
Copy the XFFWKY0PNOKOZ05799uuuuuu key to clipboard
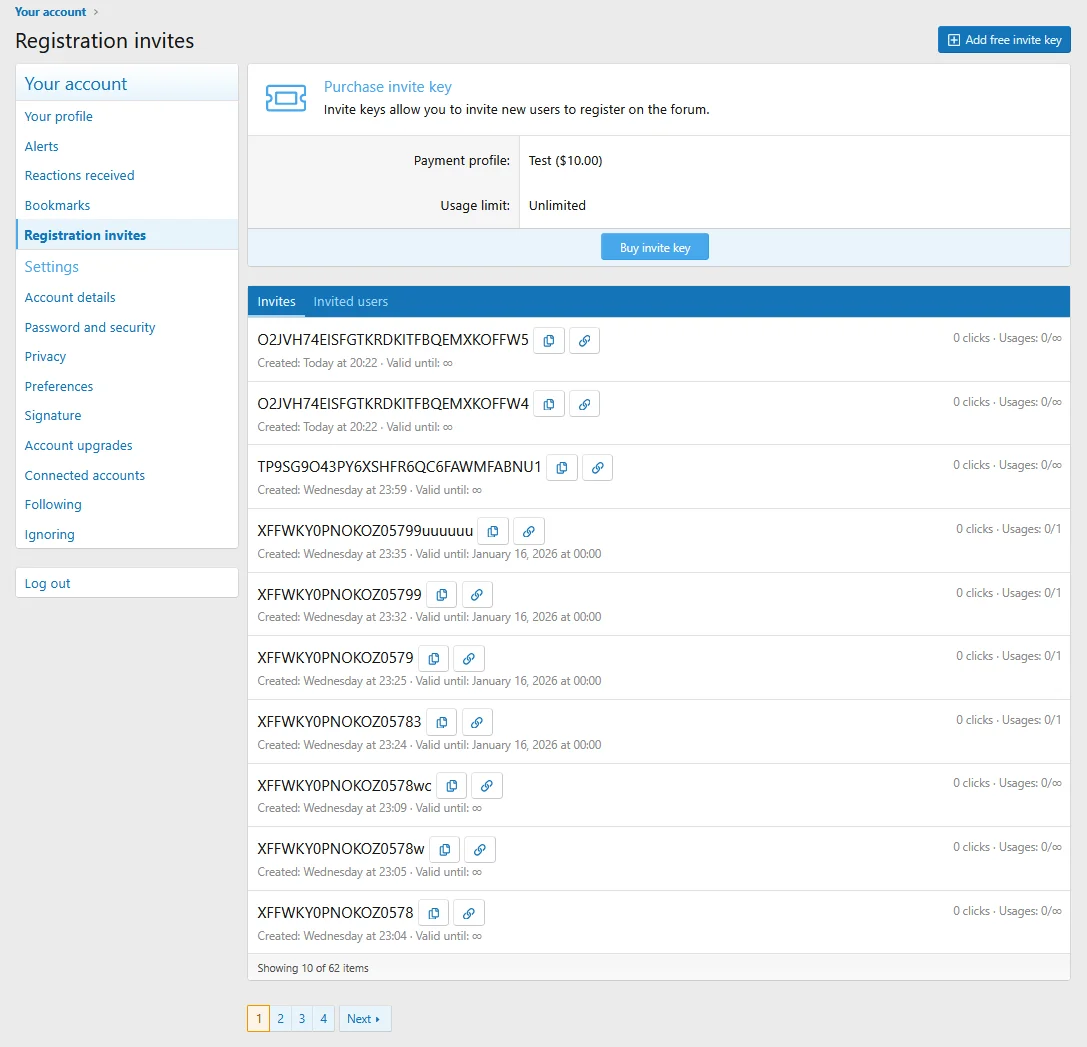tap(492, 531)
